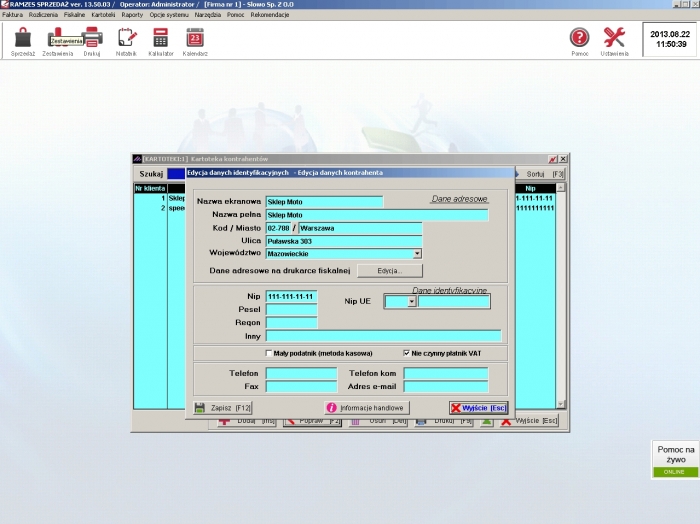Viewport: 700px width, 524px height.
Task: Open the Raporty menu
Action: (132, 15)
